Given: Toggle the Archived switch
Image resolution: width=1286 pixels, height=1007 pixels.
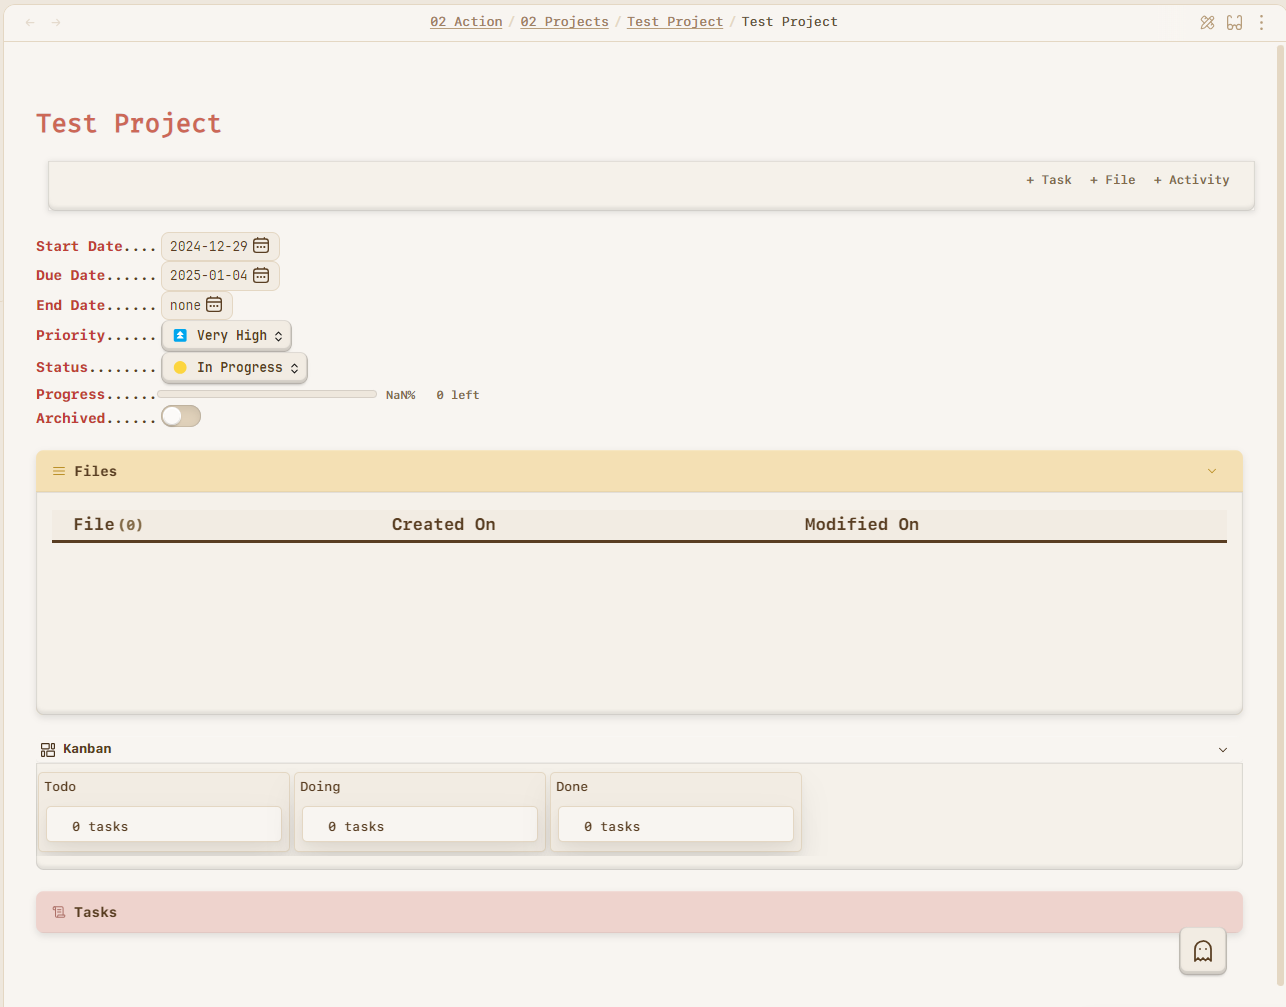Looking at the screenshot, I should coord(181,417).
